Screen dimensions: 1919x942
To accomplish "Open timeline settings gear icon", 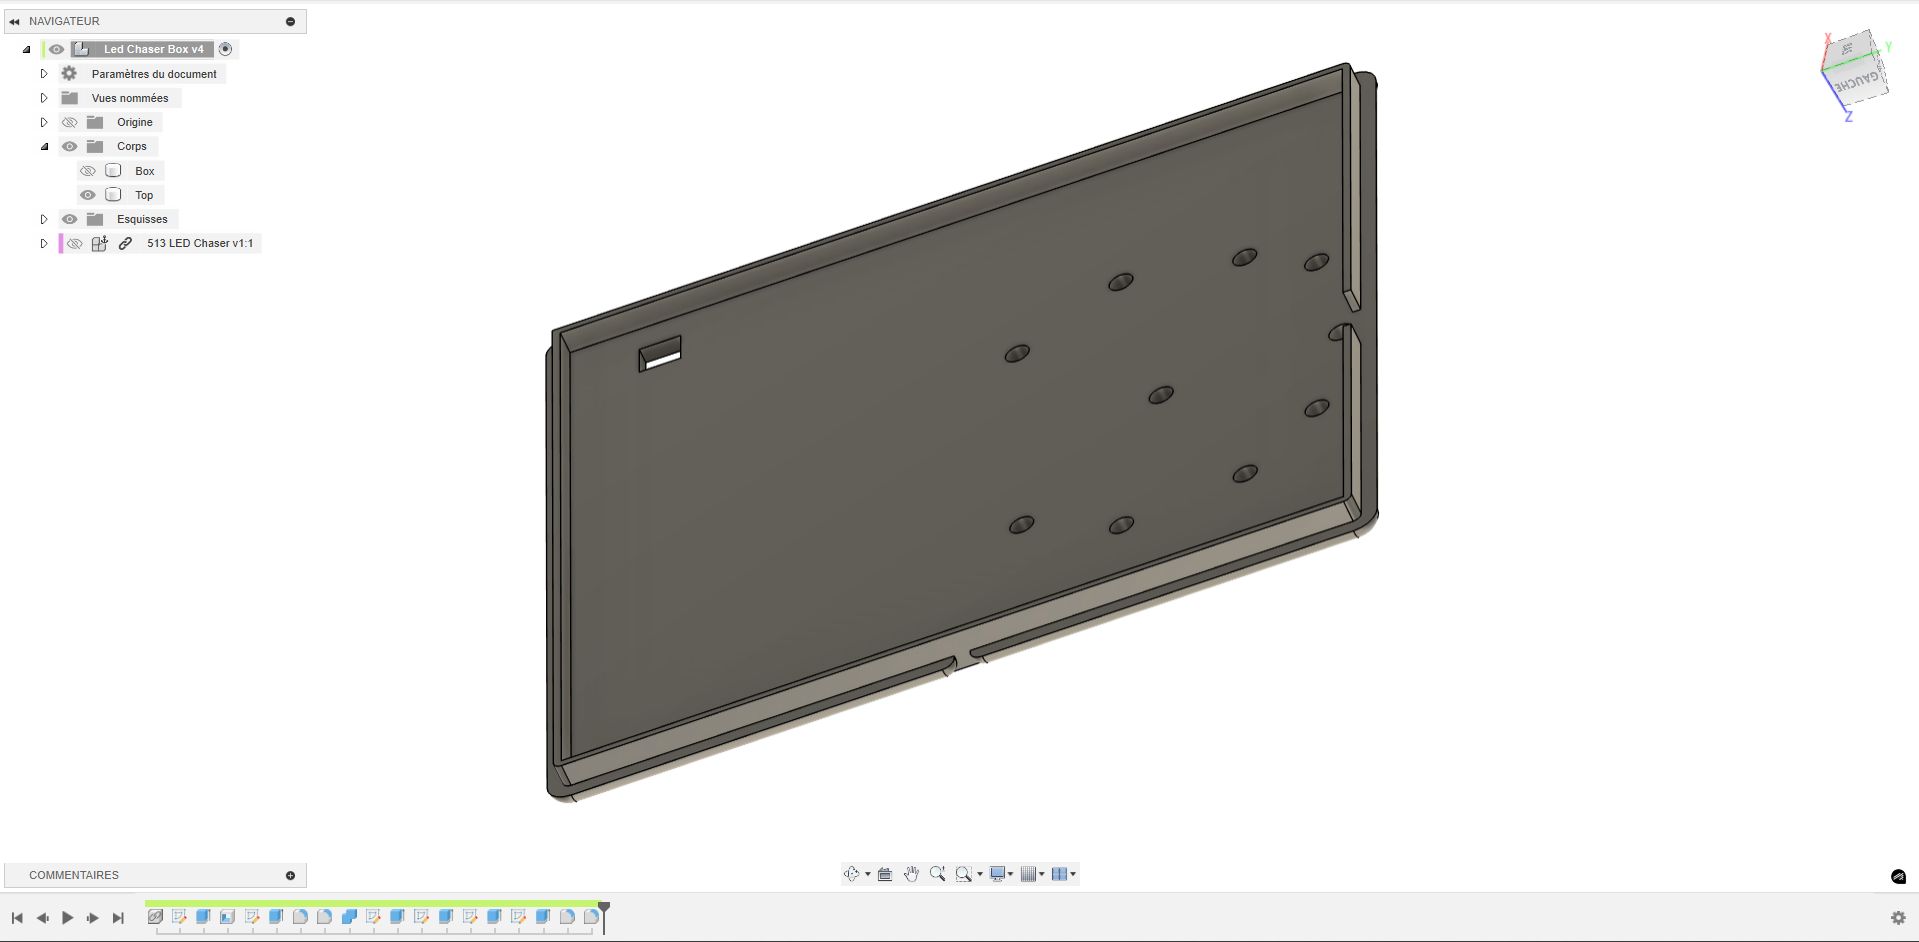I will [x=1898, y=918].
